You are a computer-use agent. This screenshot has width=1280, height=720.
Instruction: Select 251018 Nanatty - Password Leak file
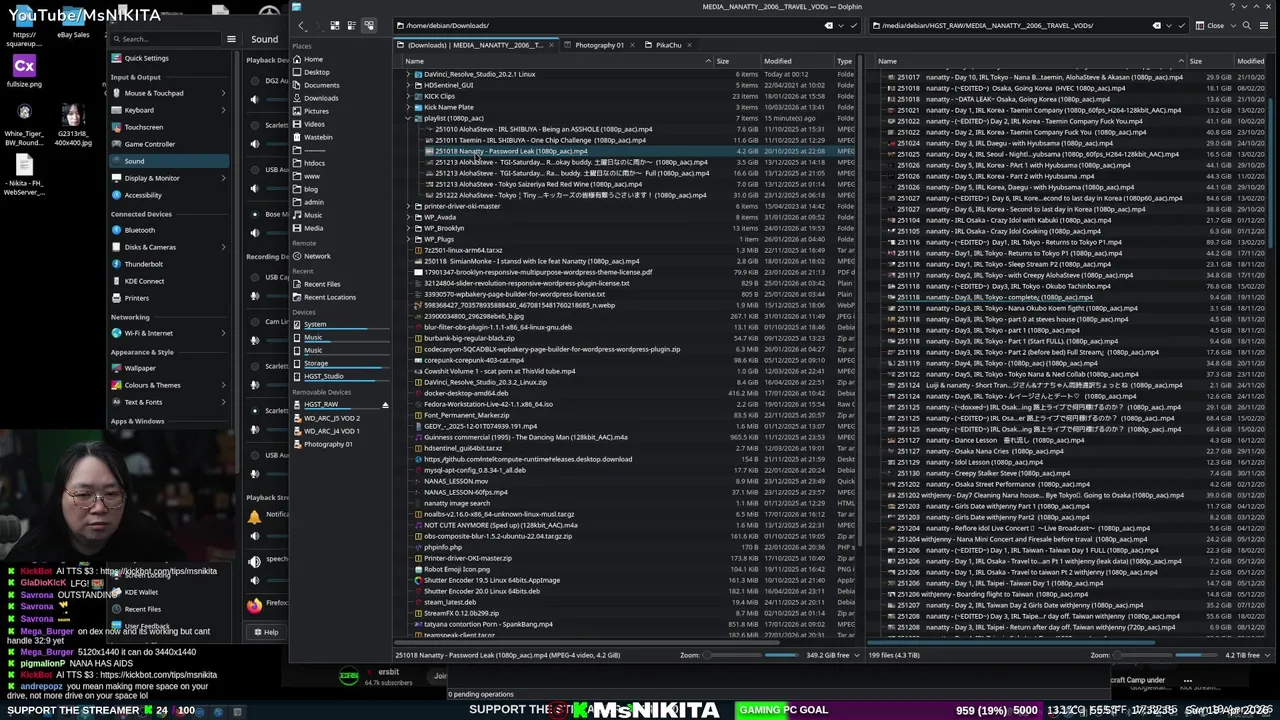tap(510, 151)
